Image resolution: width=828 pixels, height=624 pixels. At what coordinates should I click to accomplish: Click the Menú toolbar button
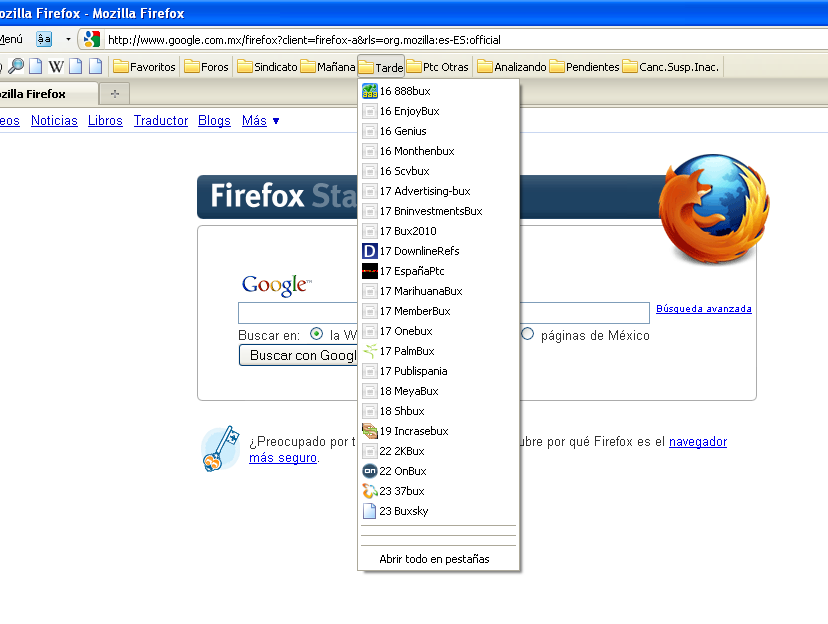click(x=11, y=39)
